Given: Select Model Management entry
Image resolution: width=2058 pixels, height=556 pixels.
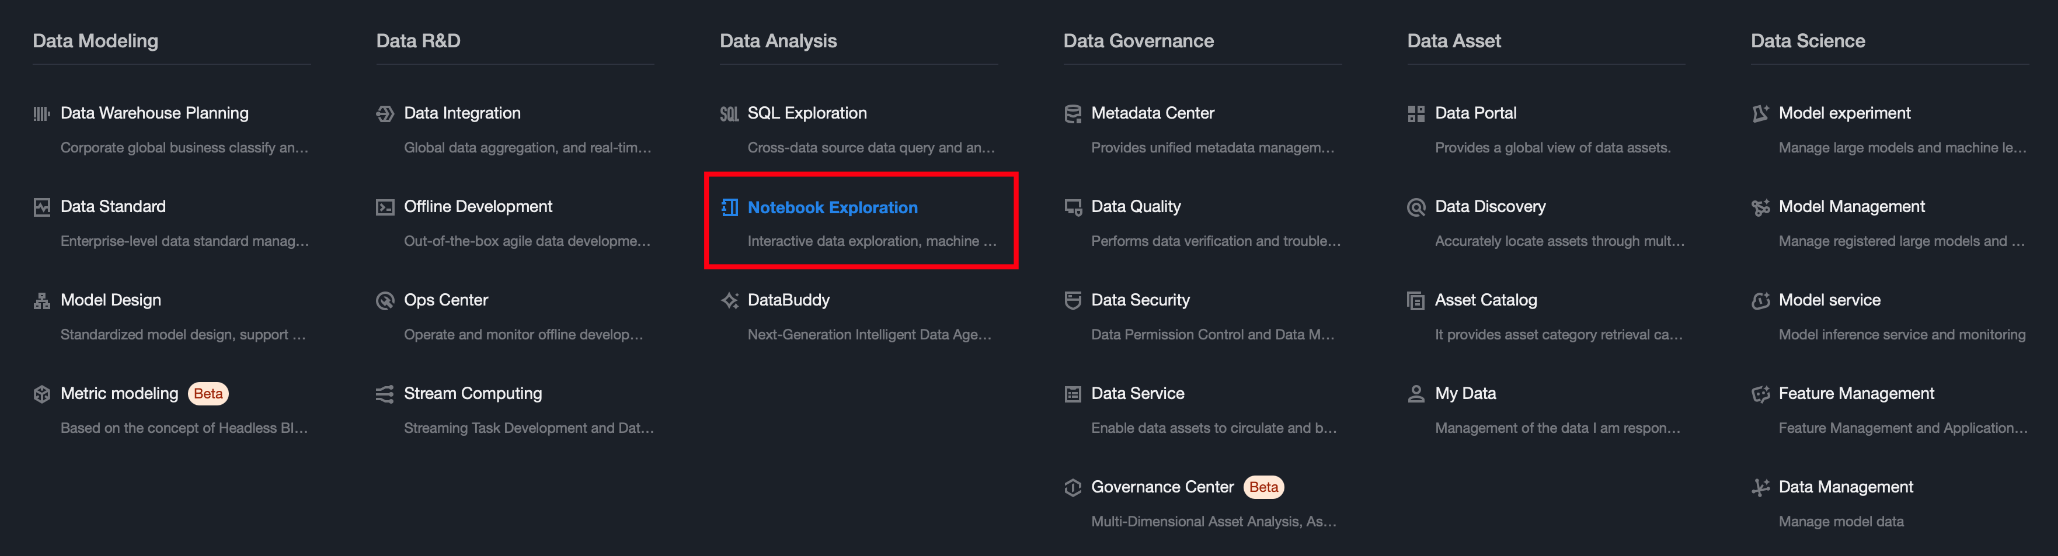Looking at the screenshot, I should tap(1851, 207).
